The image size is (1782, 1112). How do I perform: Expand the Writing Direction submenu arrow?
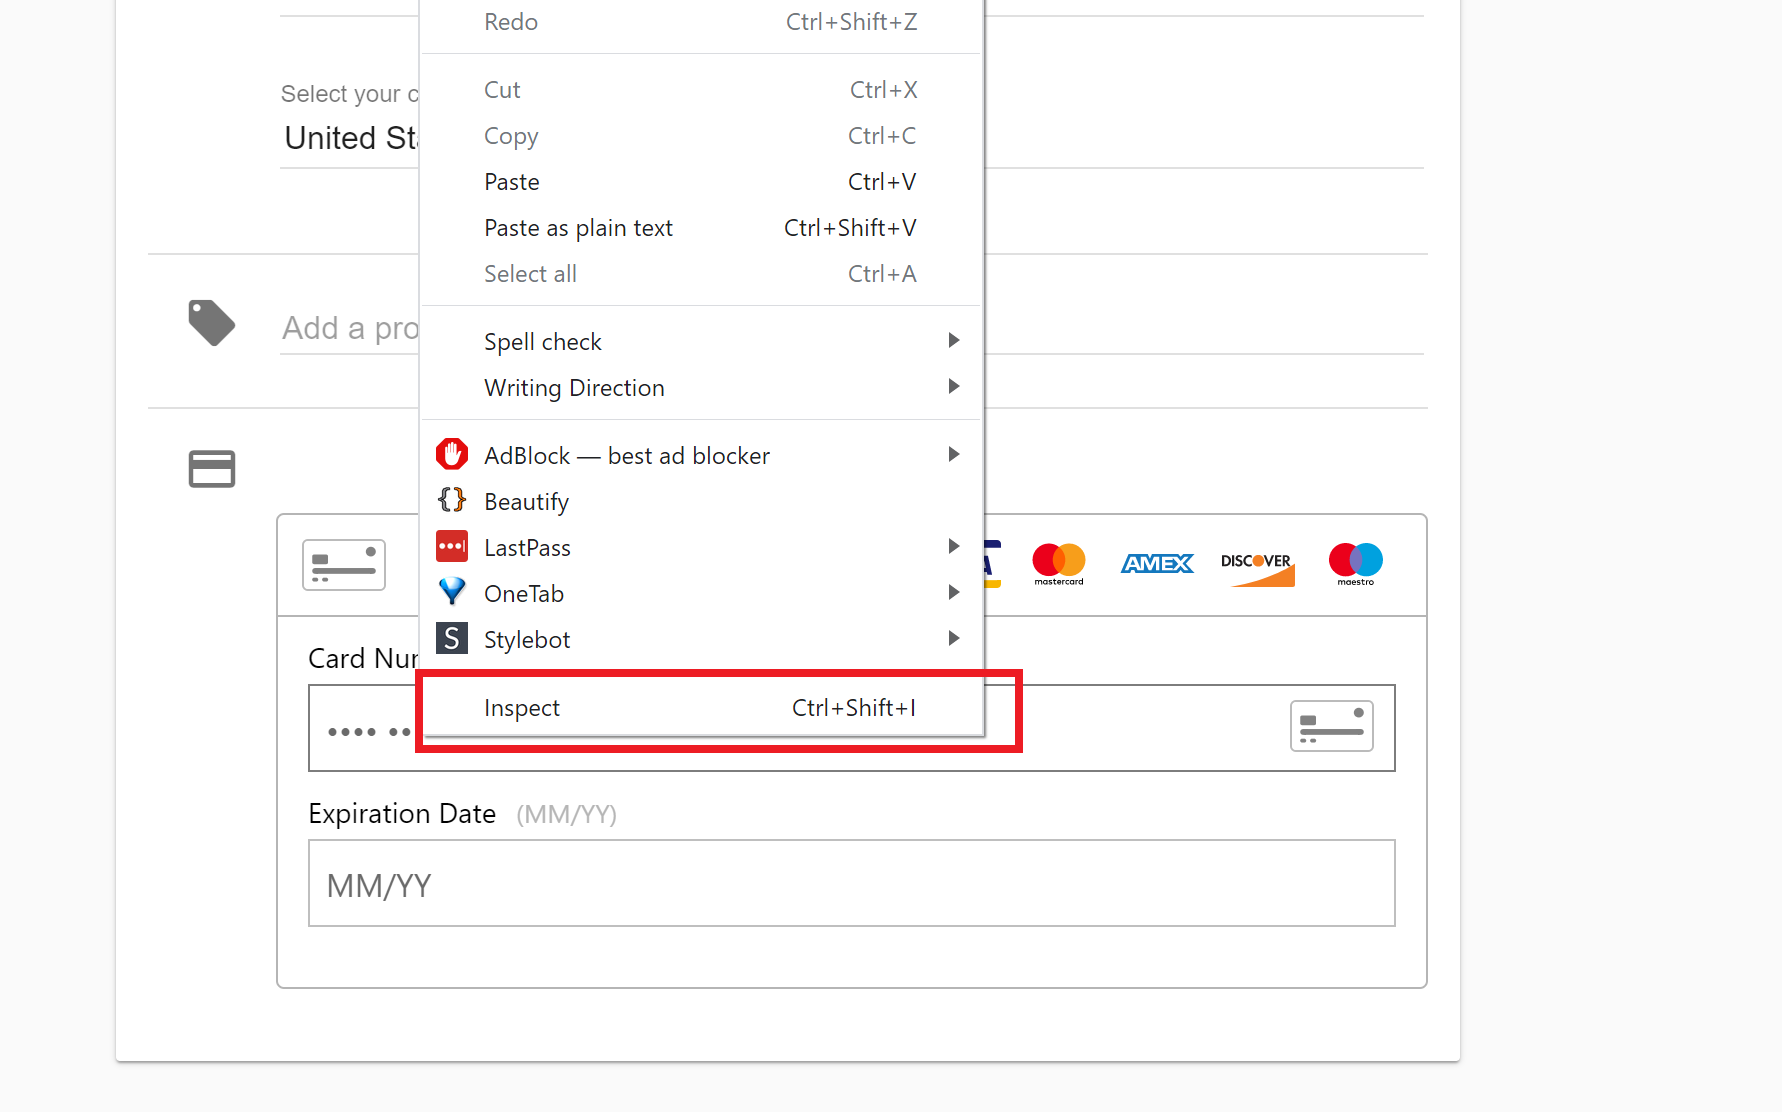click(x=954, y=386)
